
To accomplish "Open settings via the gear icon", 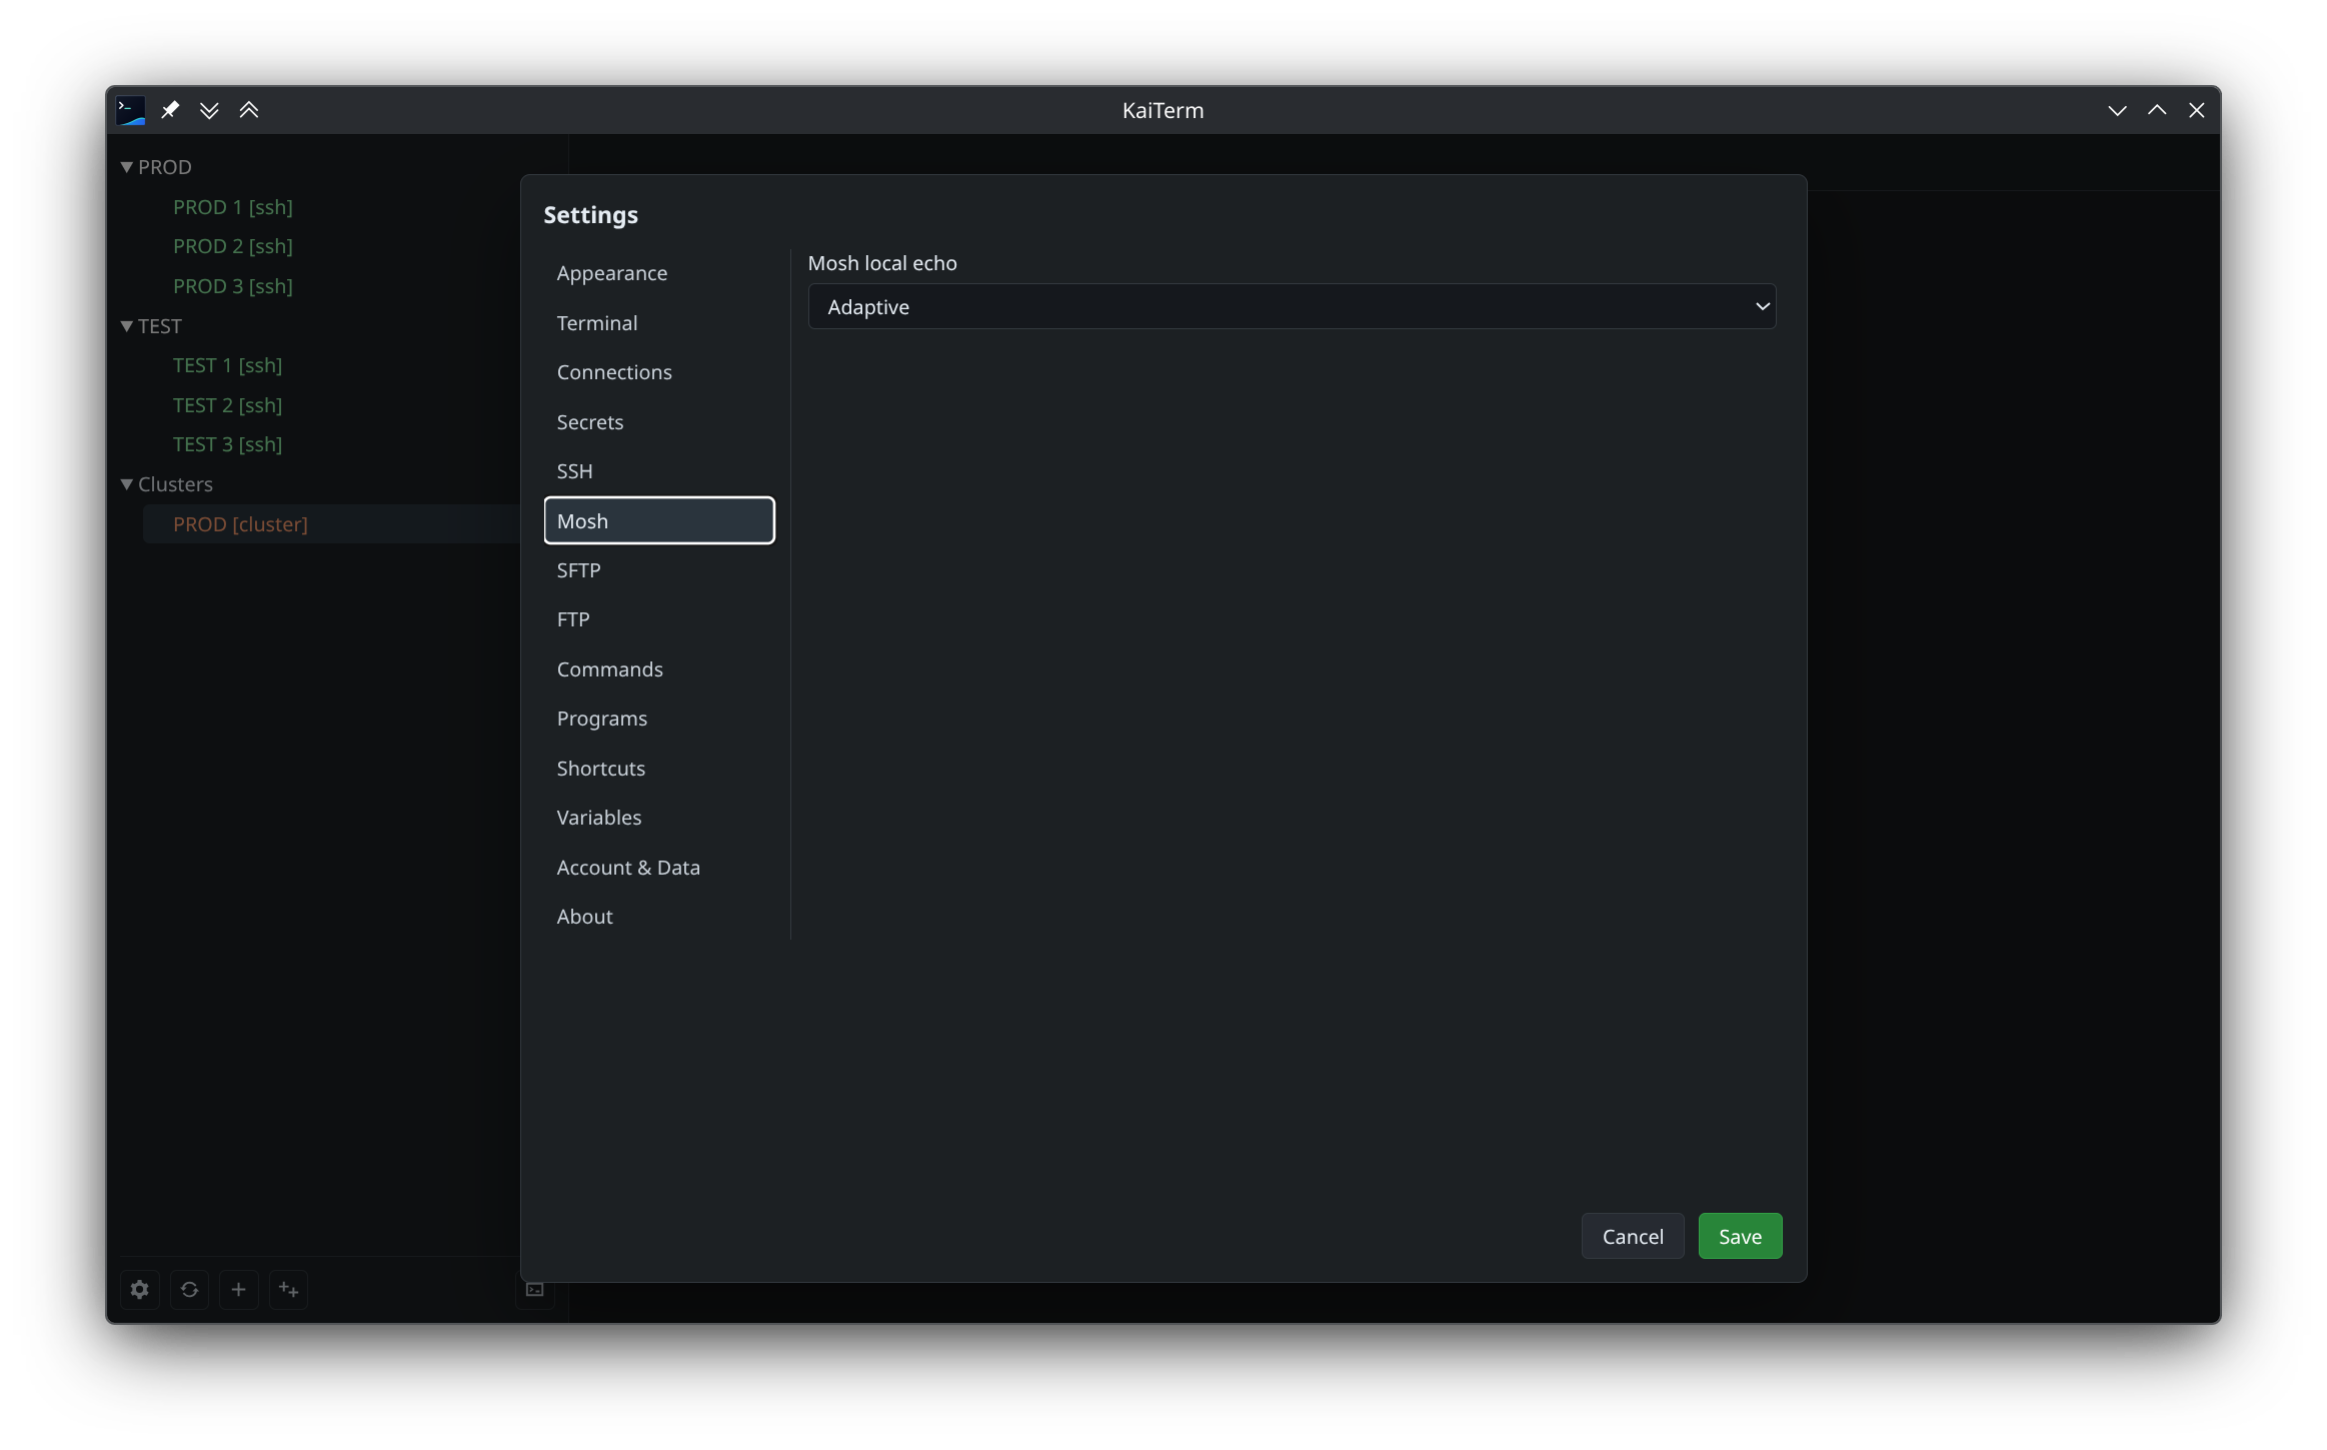I will click(x=140, y=1289).
